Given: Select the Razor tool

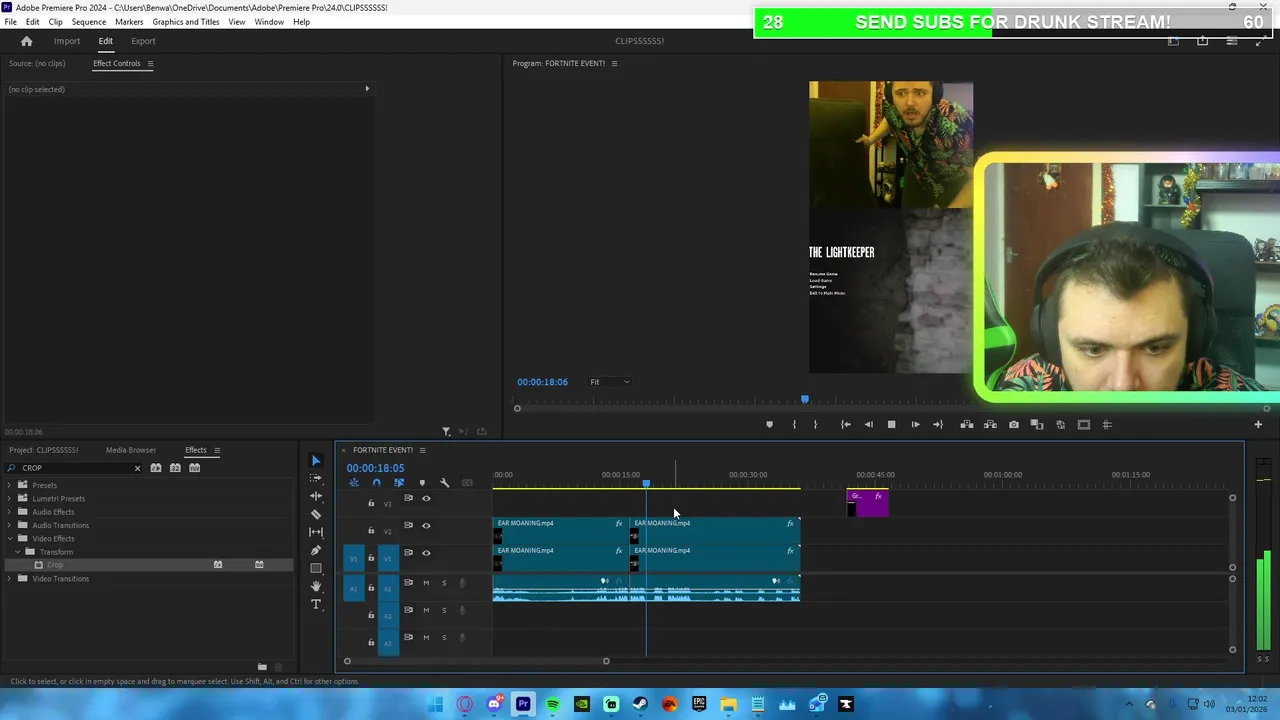Looking at the screenshot, I should [316, 514].
